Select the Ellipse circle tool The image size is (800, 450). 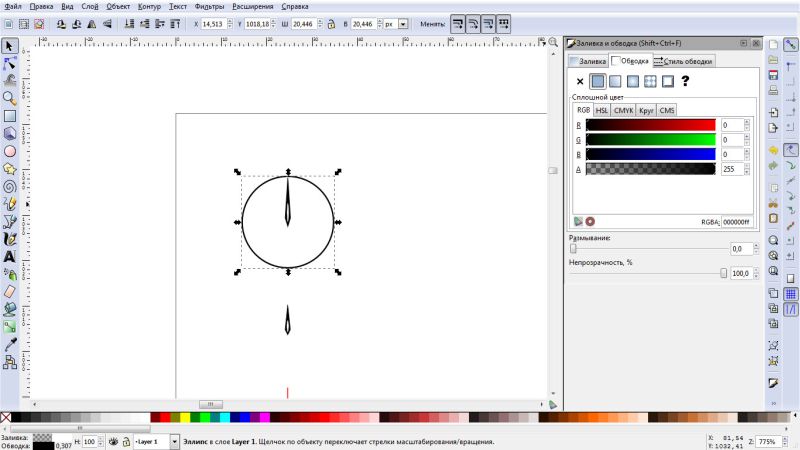point(10,152)
